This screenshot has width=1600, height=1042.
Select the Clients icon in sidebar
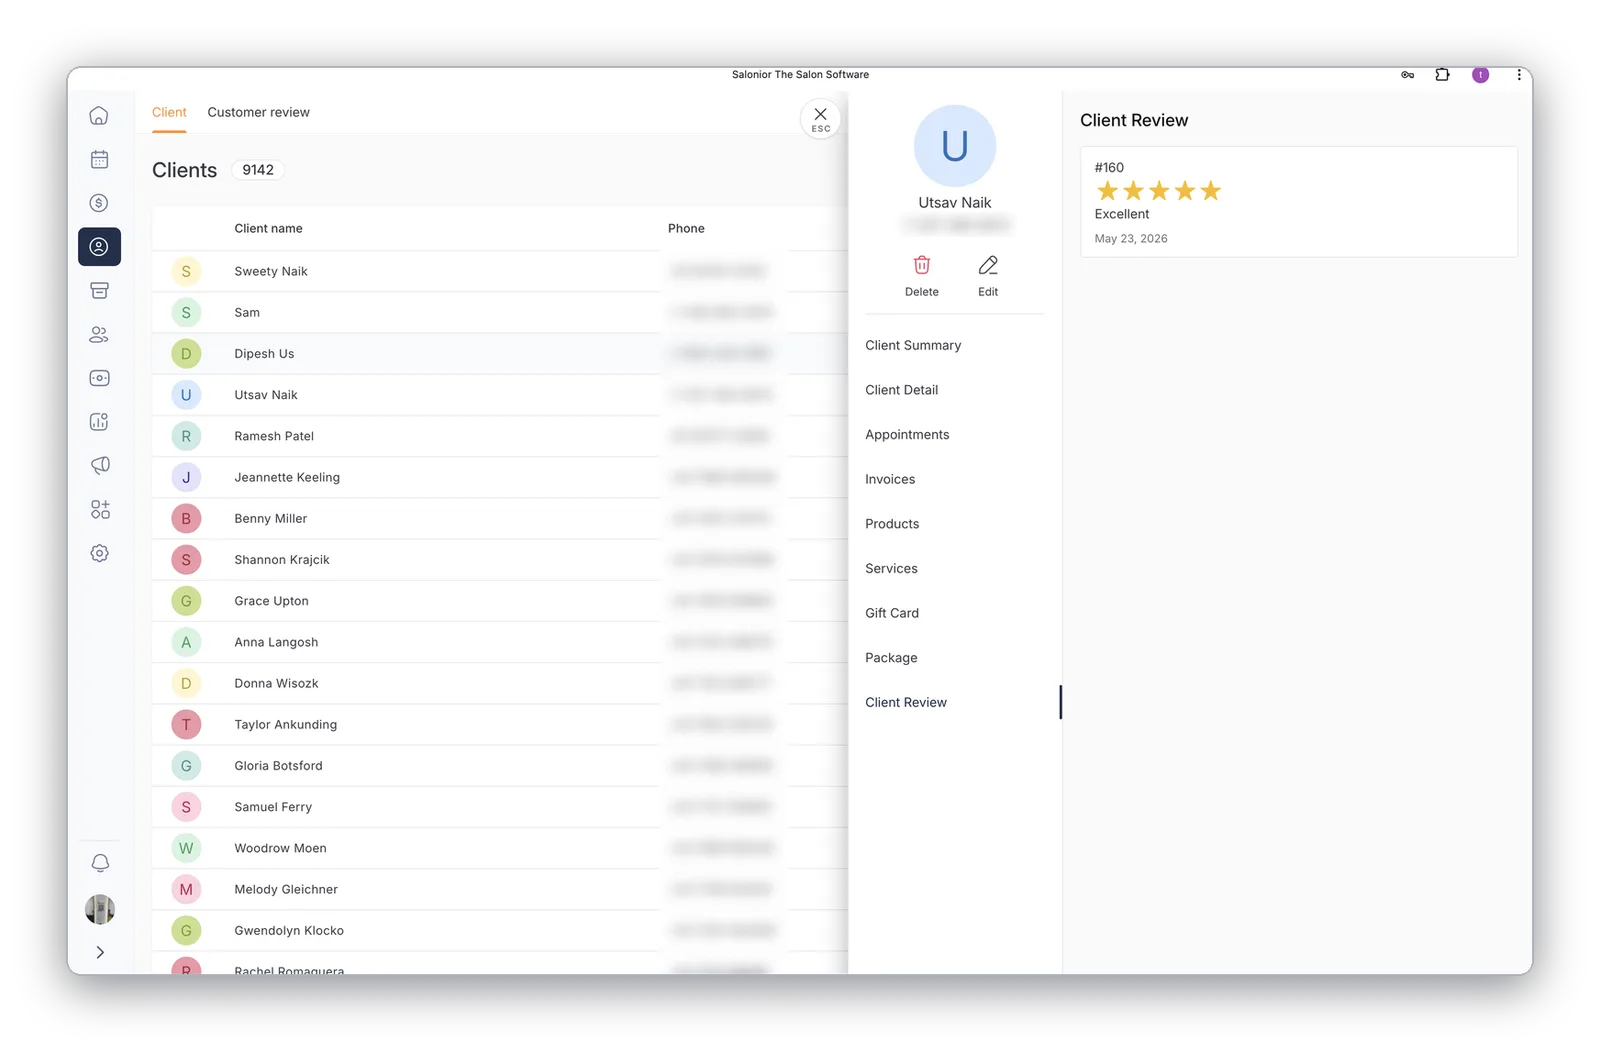tap(99, 247)
